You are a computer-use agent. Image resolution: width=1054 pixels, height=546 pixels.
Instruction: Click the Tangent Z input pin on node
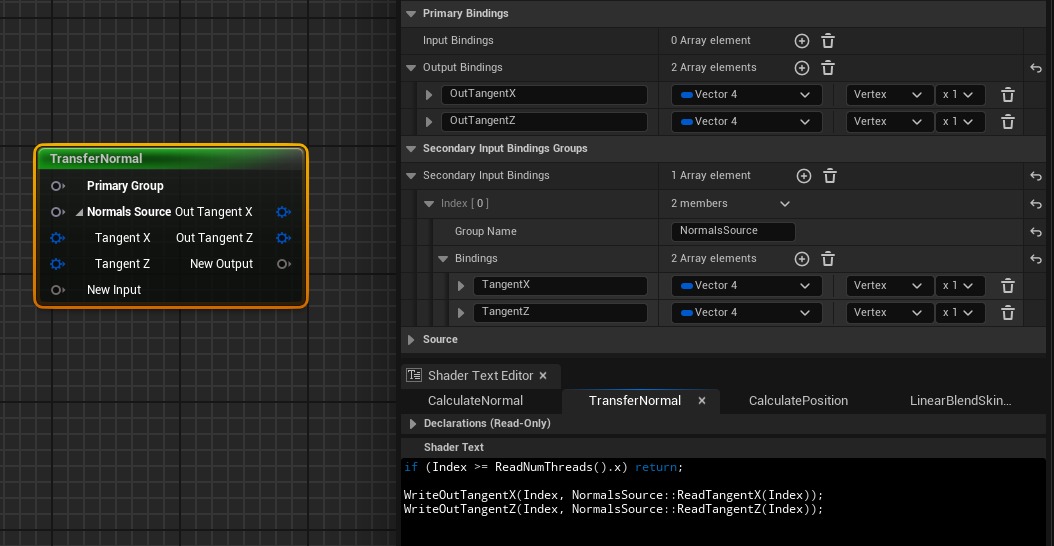[58, 264]
